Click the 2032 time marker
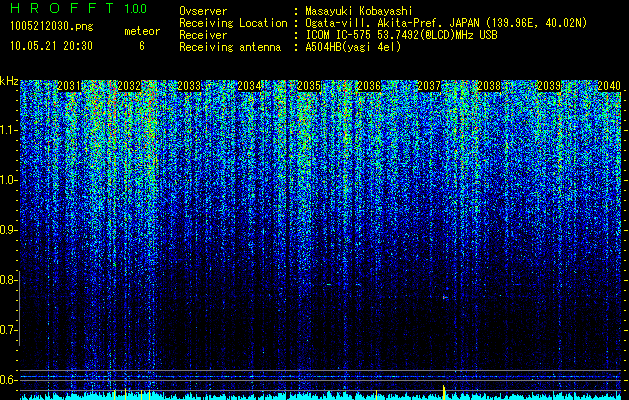629x400 pixels. click(129, 86)
